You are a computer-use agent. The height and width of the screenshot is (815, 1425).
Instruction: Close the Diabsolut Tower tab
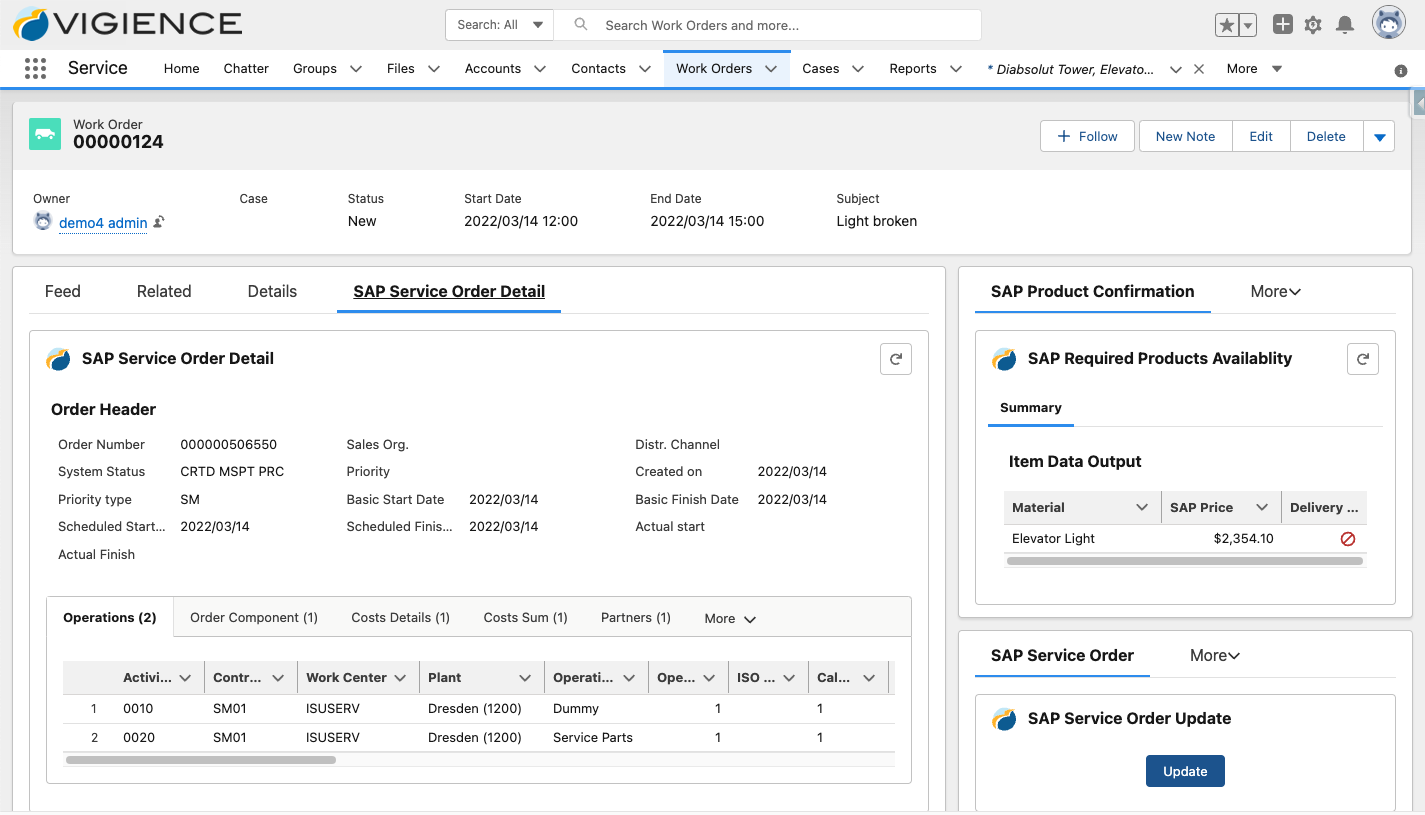coord(1199,69)
